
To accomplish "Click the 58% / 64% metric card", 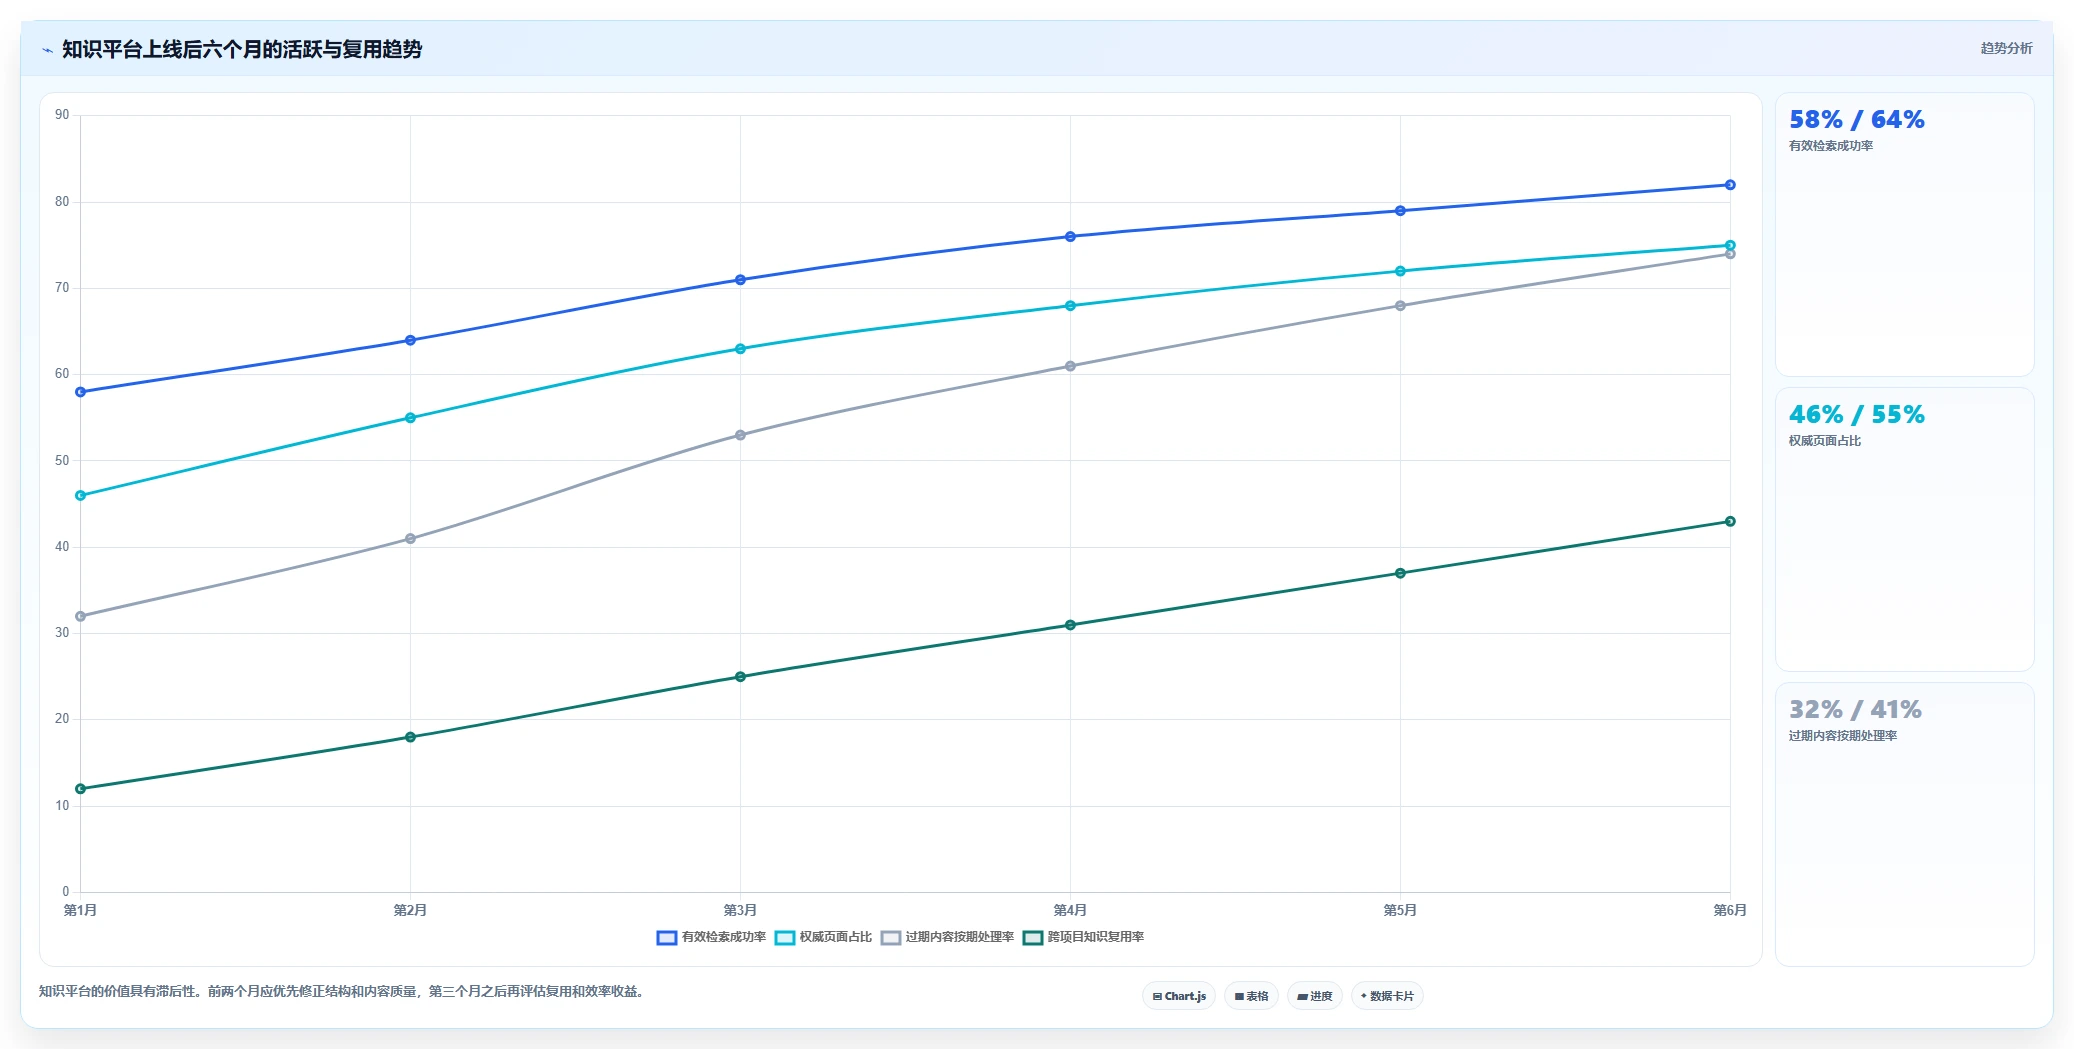I will click(x=1904, y=235).
